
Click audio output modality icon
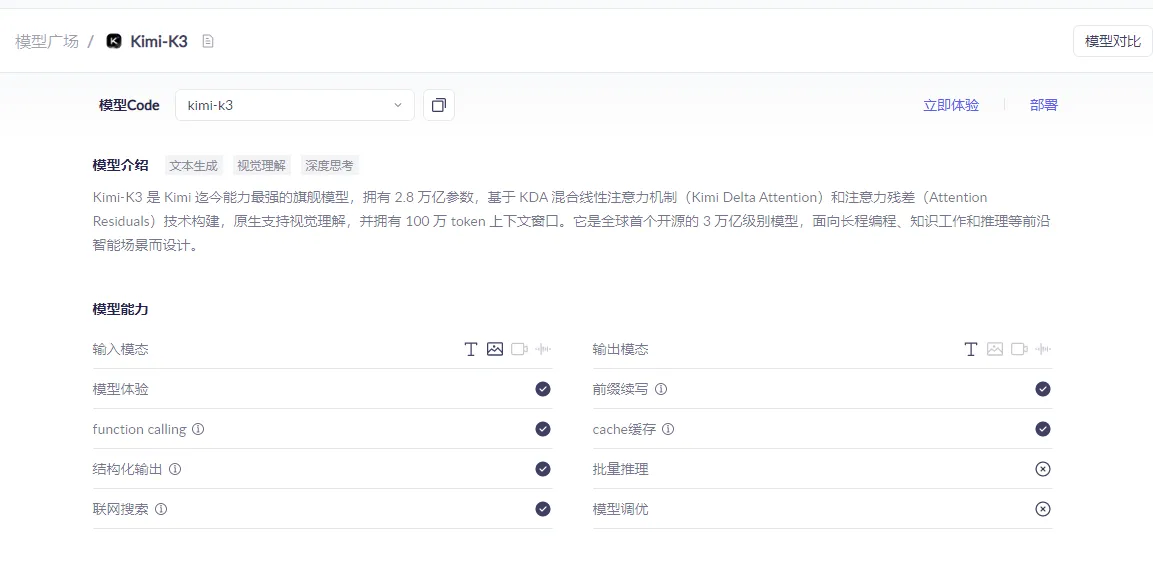pyautogui.click(x=1043, y=349)
